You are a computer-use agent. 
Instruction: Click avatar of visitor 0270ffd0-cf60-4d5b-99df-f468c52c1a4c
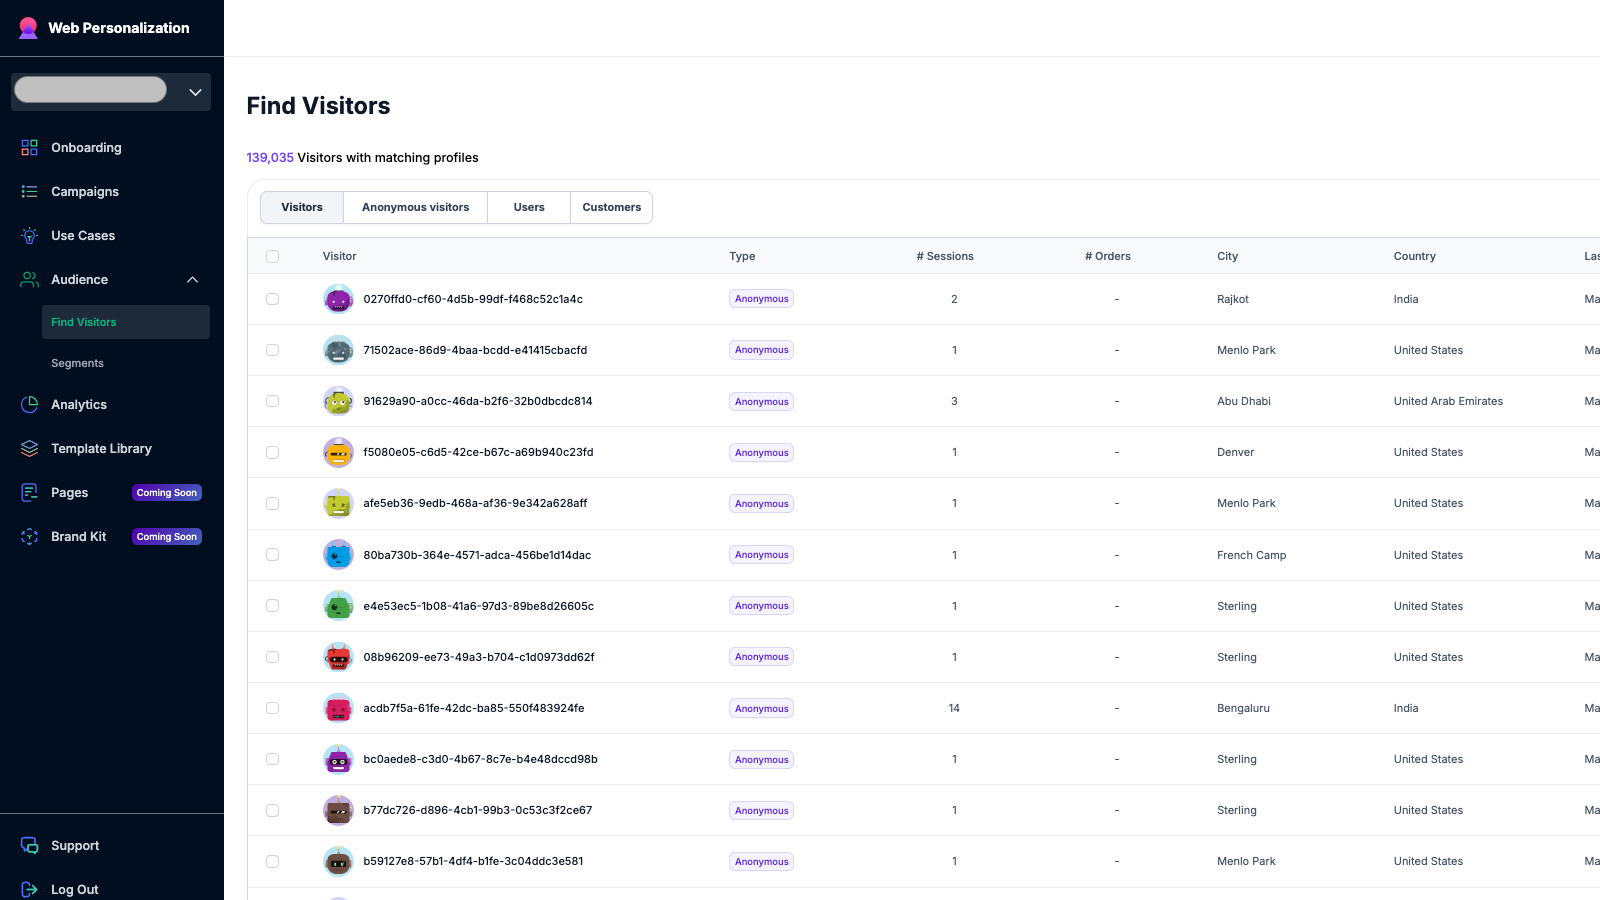339,299
